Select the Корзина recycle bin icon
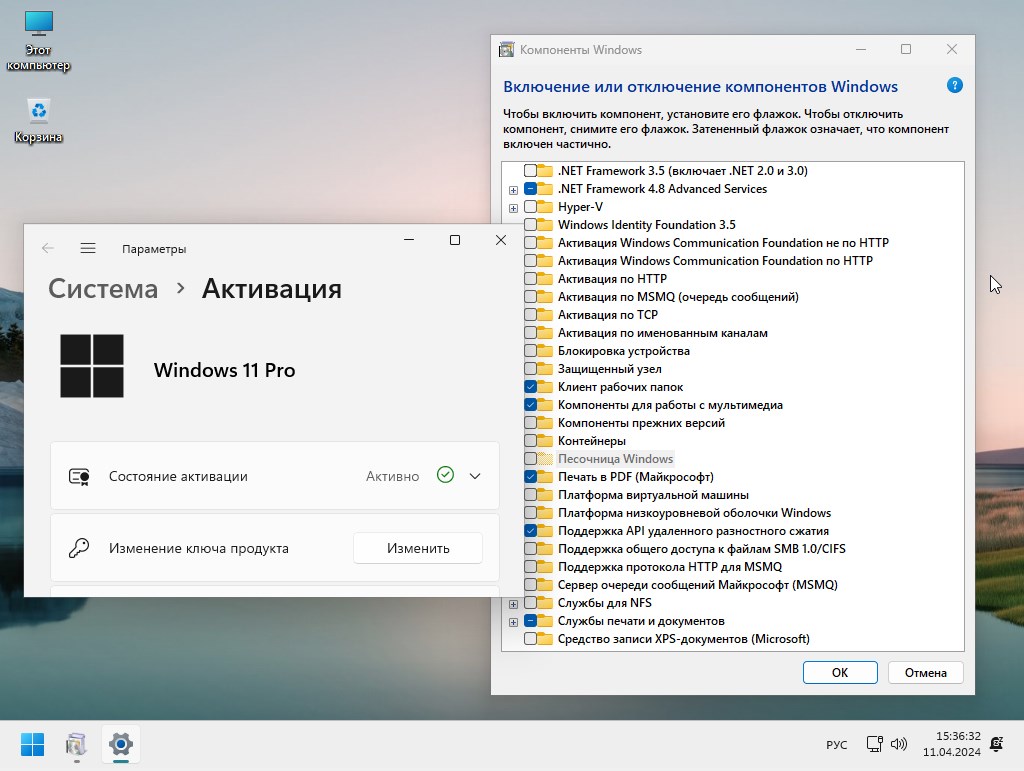The width and height of the screenshot is (1024, 771). click(38, 121)
